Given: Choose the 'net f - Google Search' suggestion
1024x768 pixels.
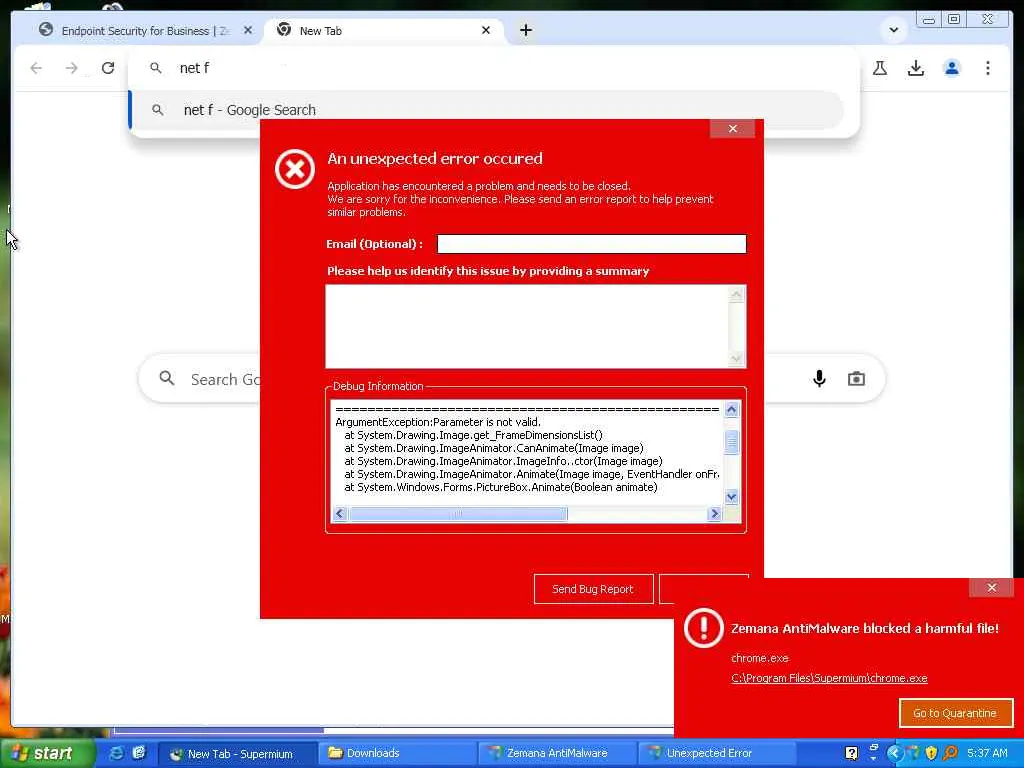Looking at the screenshot, I should pyautogui.click(x=486, y=110).
